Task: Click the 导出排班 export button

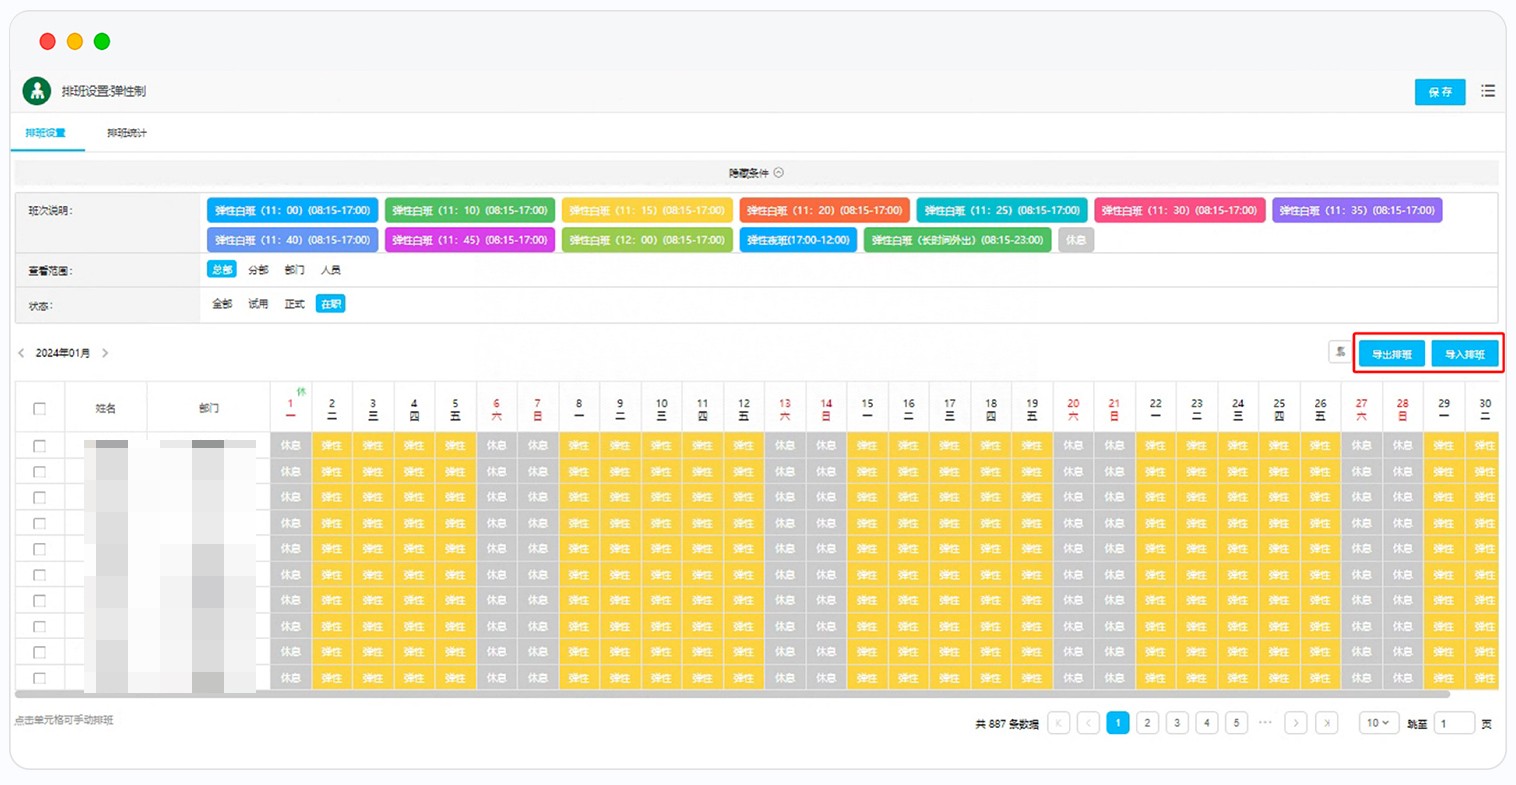Action: [x=1392, y=354]
